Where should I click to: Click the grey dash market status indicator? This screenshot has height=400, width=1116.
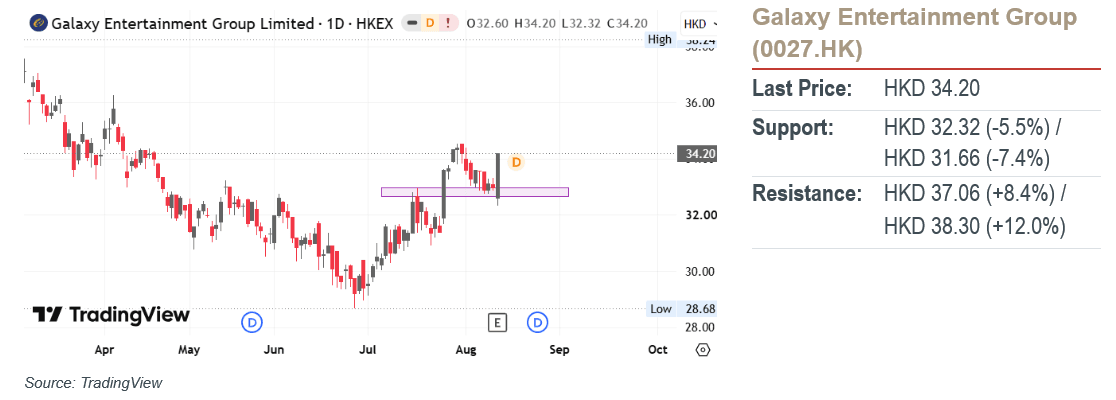[412, 23]
